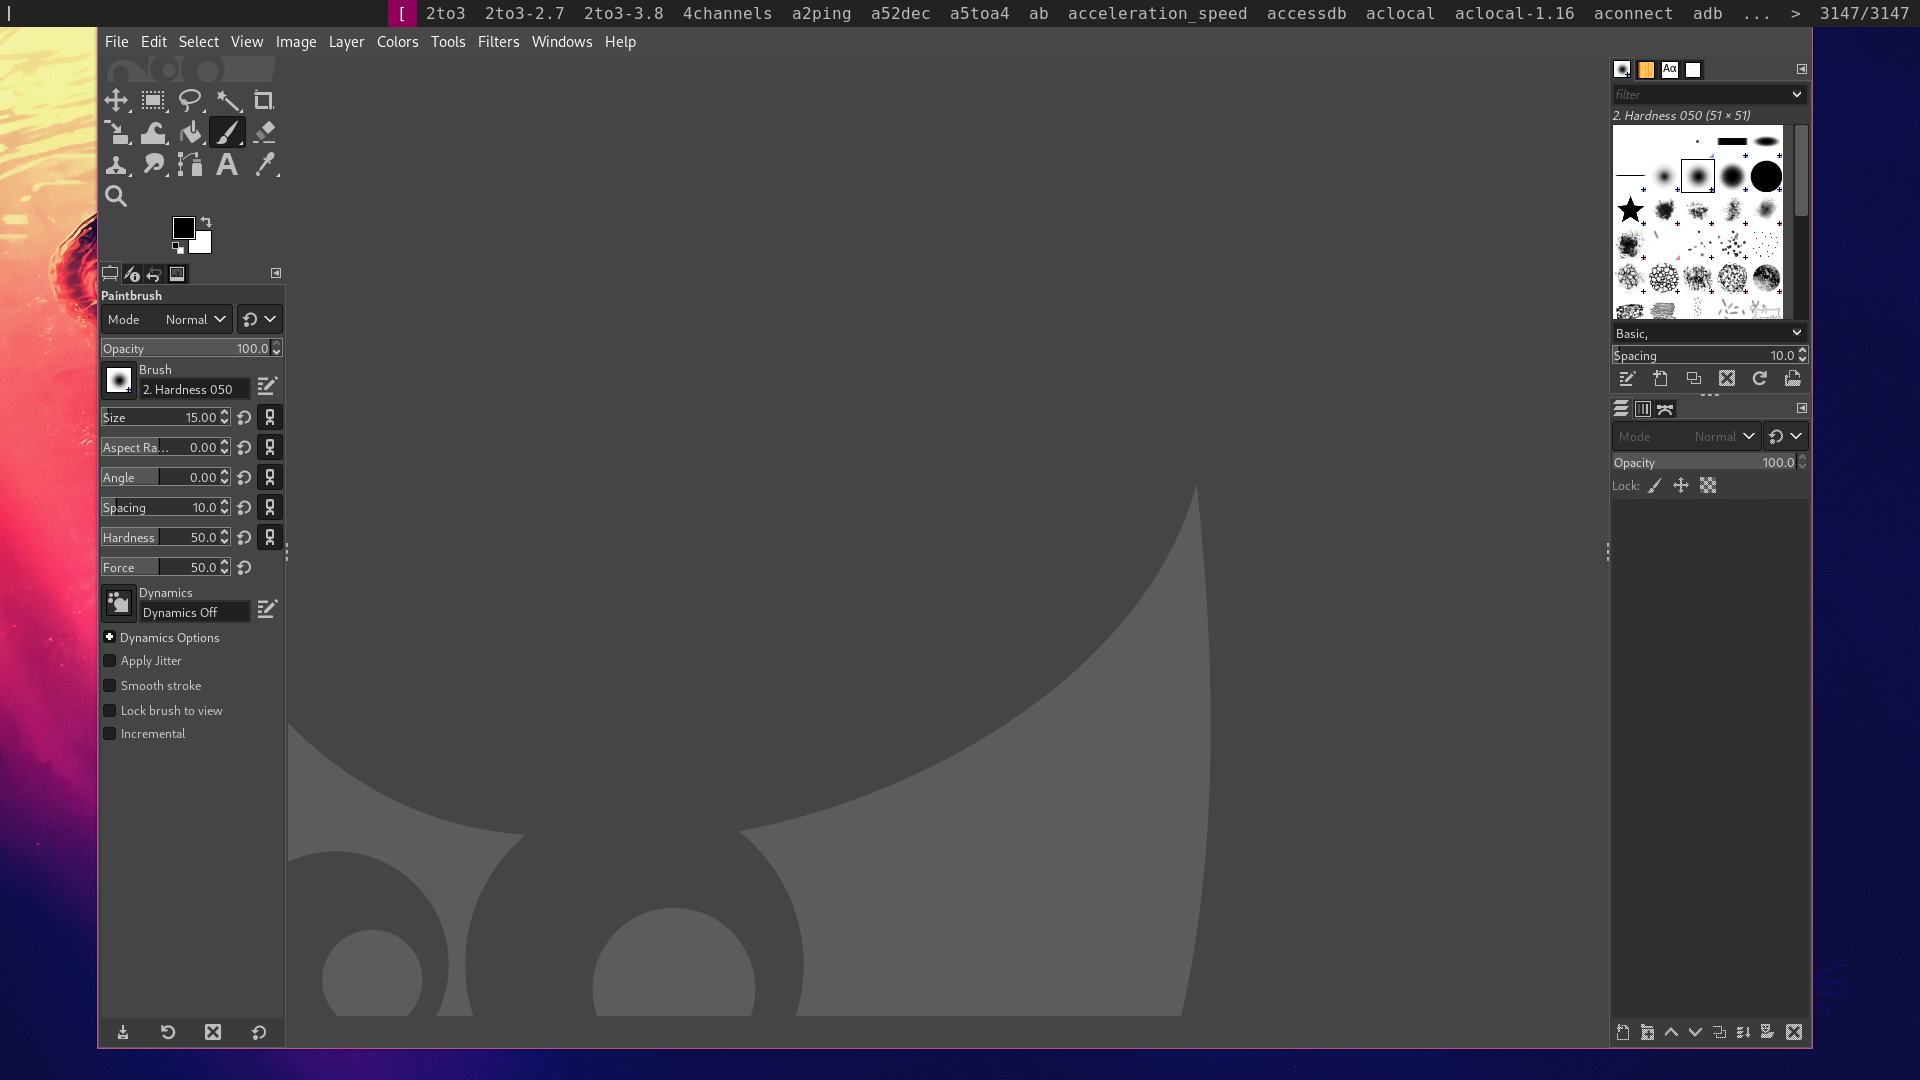Pick the Clone stamp tool

click(x=116, y=165)
